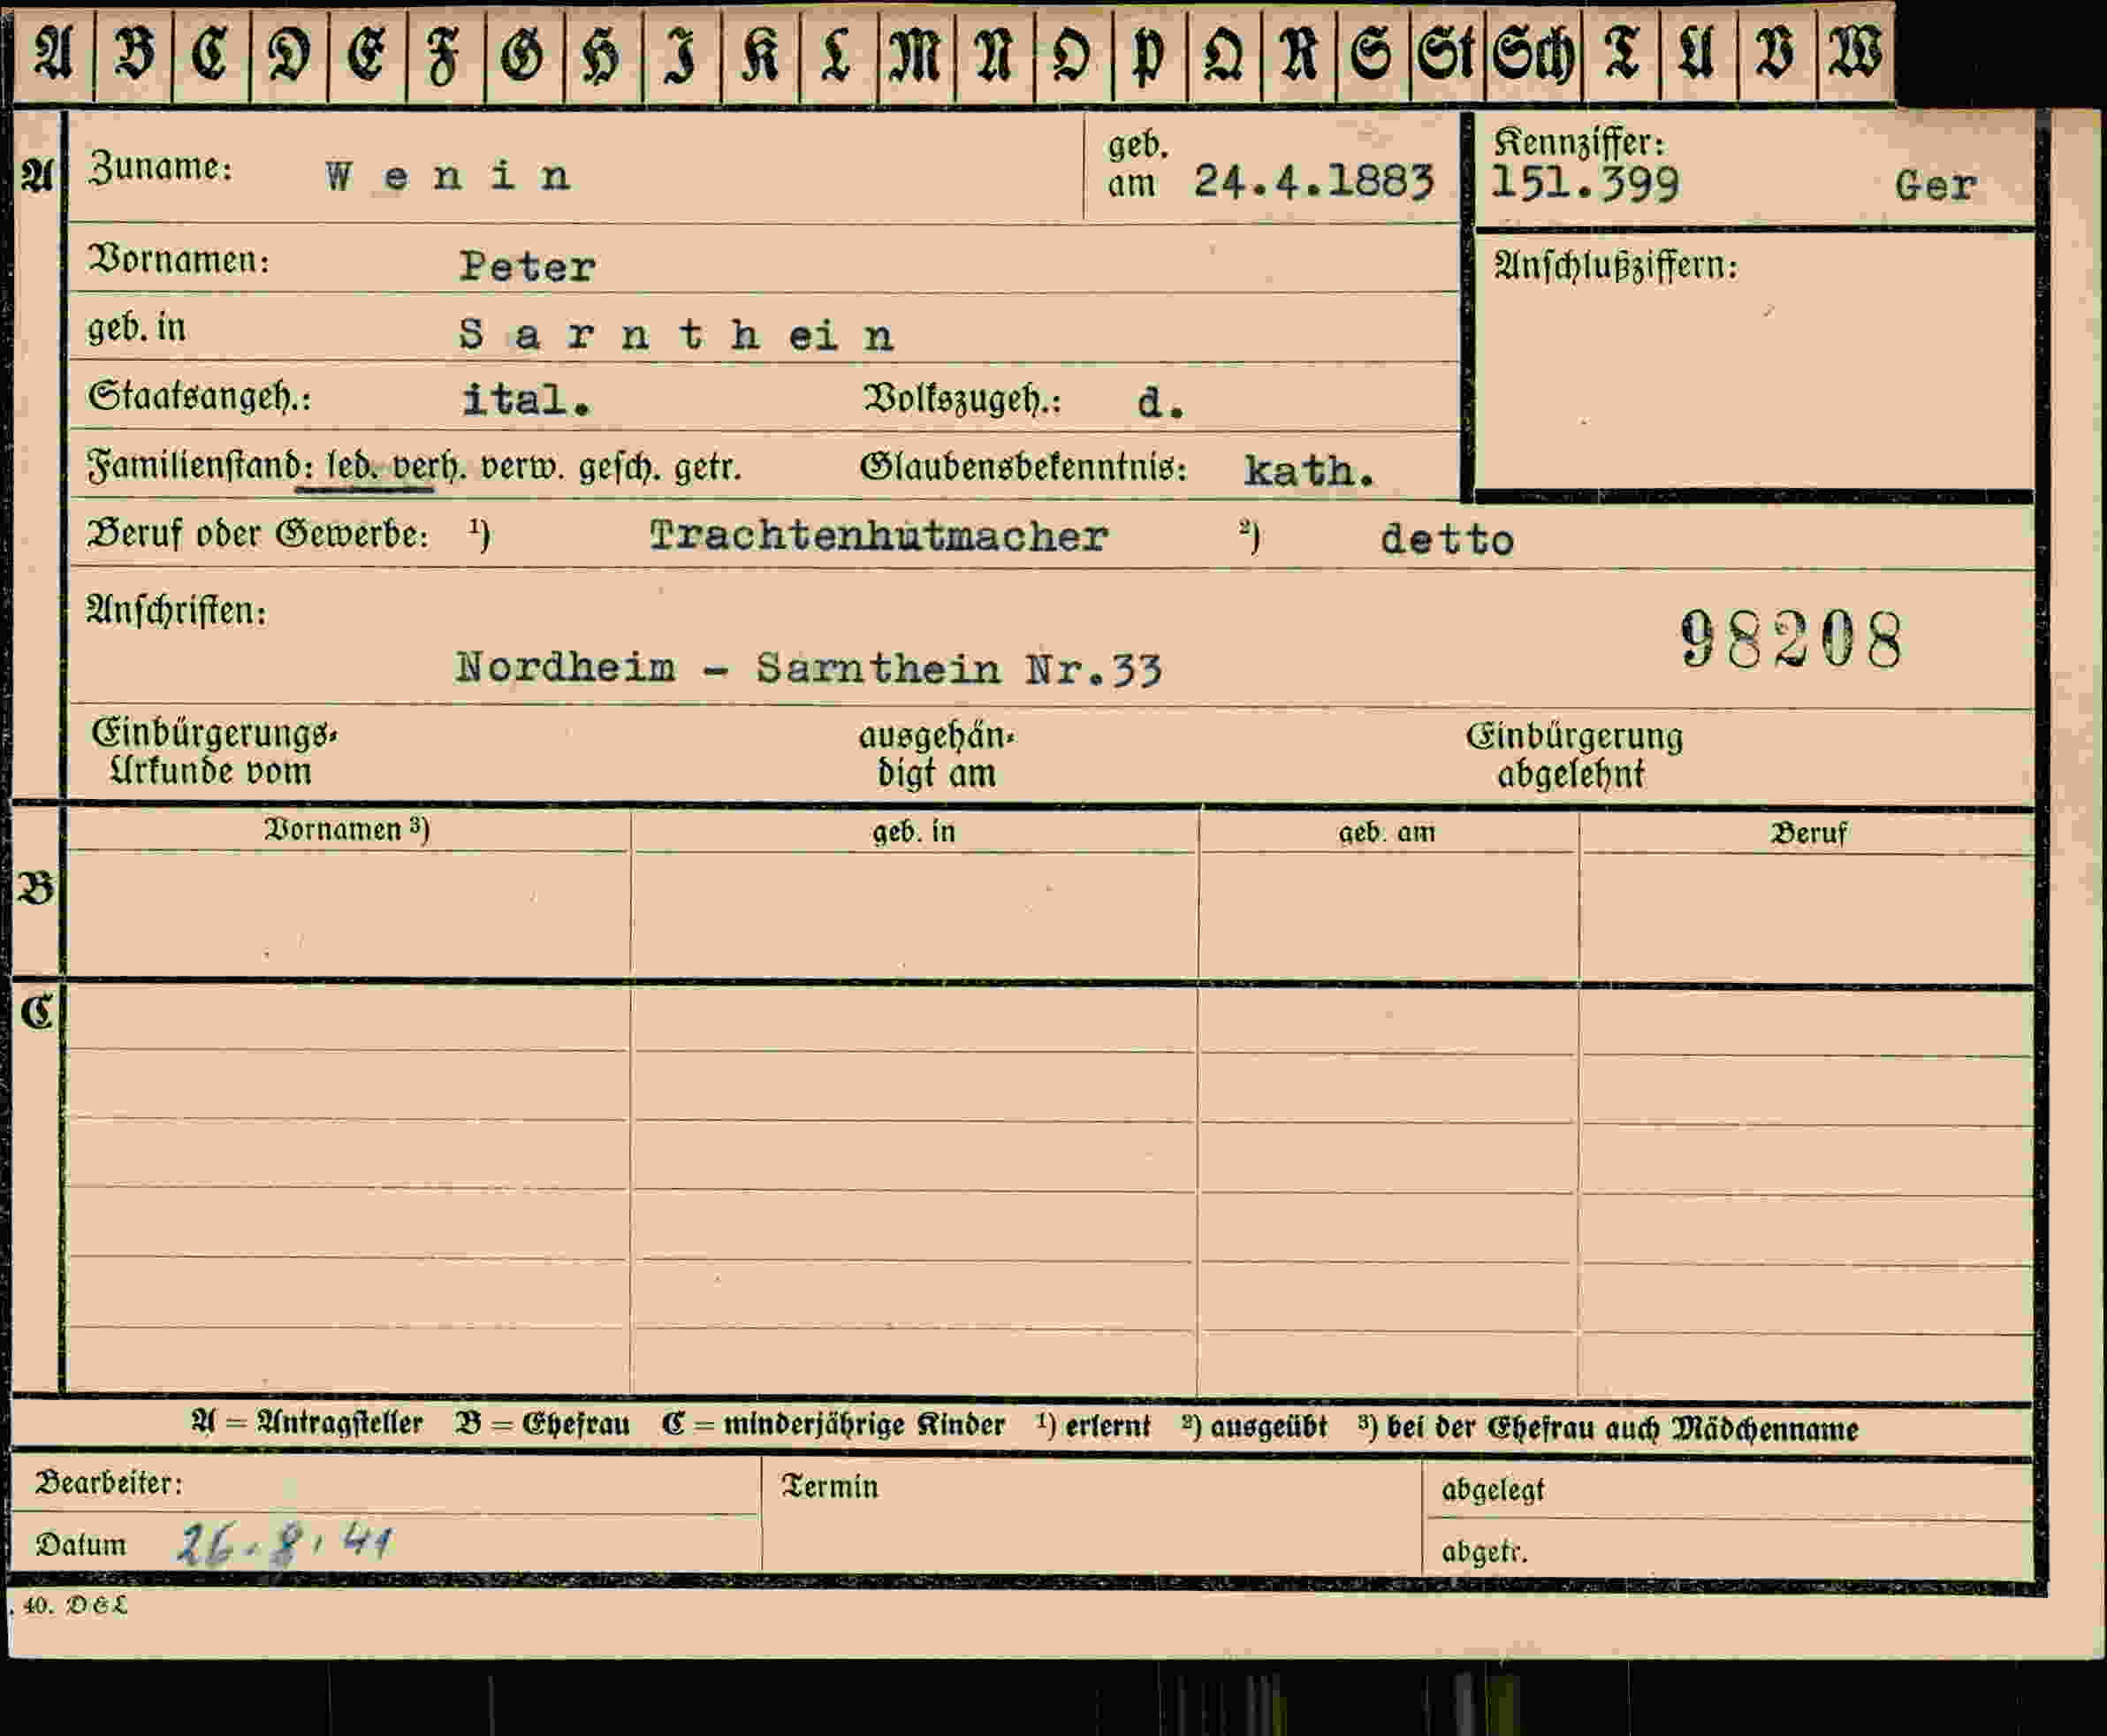
Task: Click the citizenship value 'ital.'
Action: (x=526, y=400)
